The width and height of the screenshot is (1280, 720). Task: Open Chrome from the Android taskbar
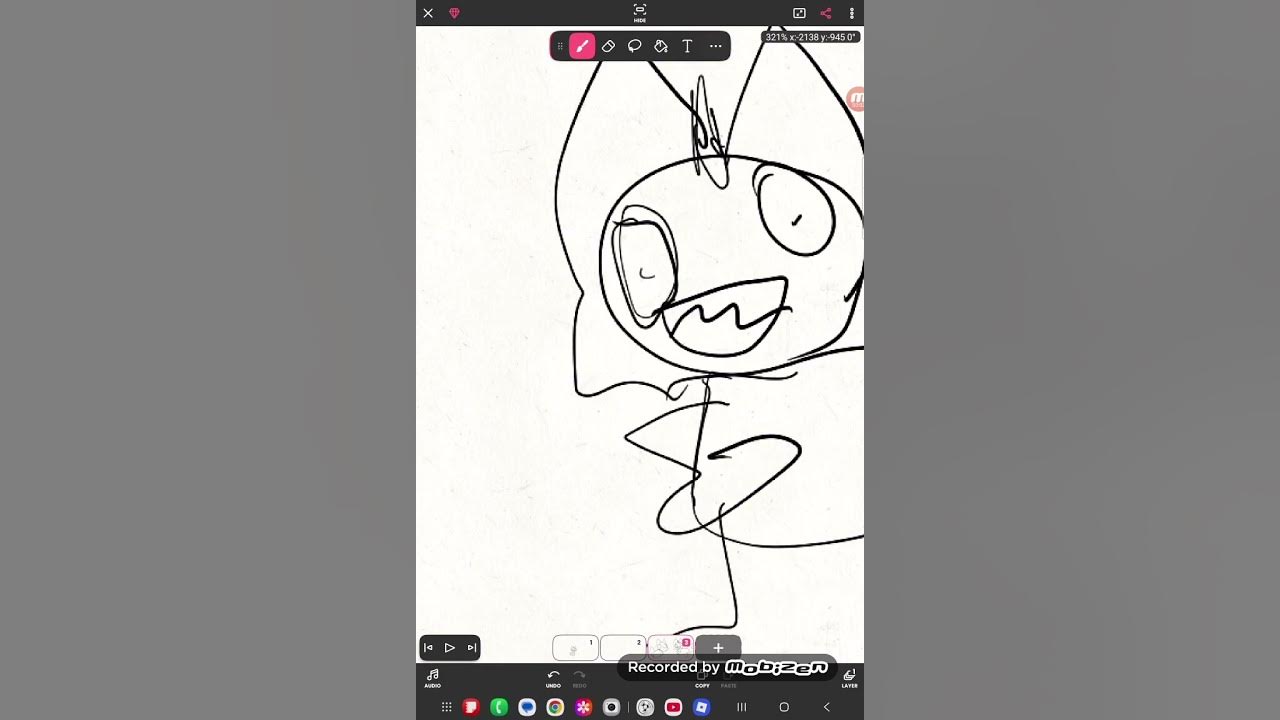click(555, 707)
